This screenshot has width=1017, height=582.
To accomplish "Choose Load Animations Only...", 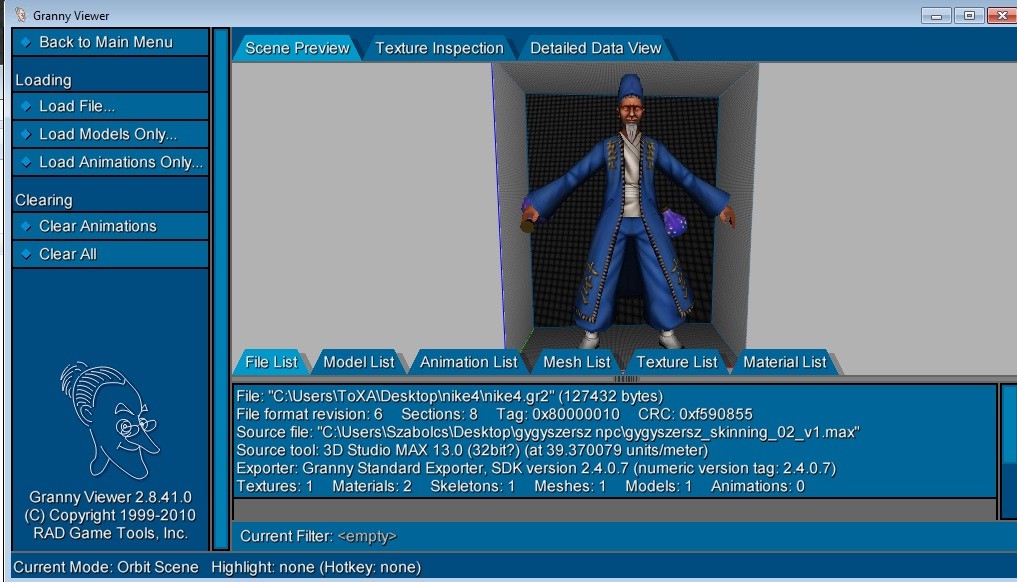I will point(110,162).
